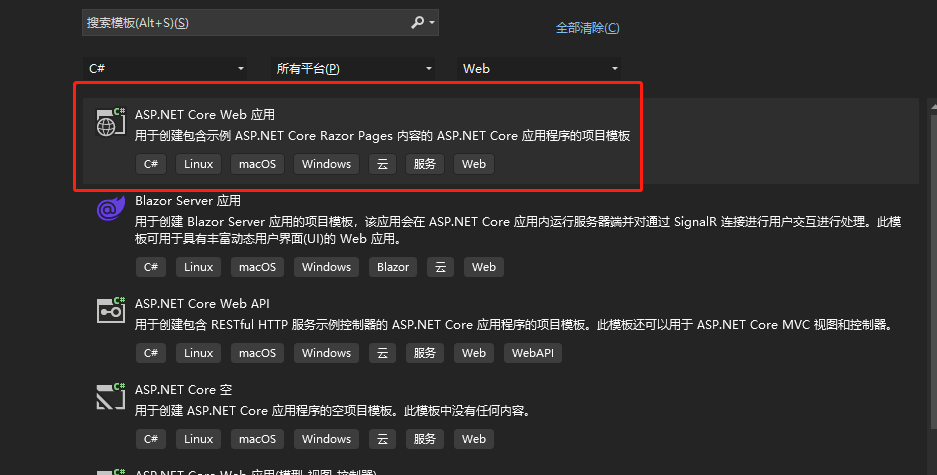Click the Linux tag under Blazor Server 应用
937x475 pixels.
coord(198,267)
